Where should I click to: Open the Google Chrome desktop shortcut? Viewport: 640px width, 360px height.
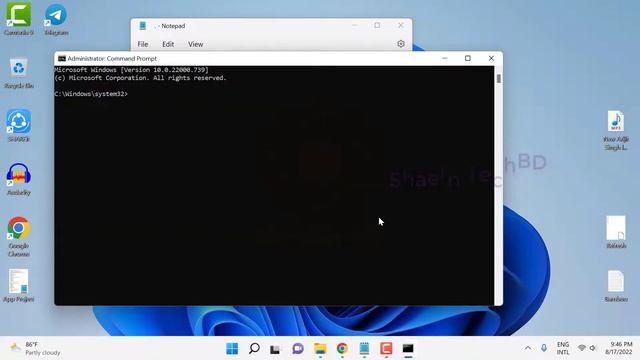coord(18,237)
